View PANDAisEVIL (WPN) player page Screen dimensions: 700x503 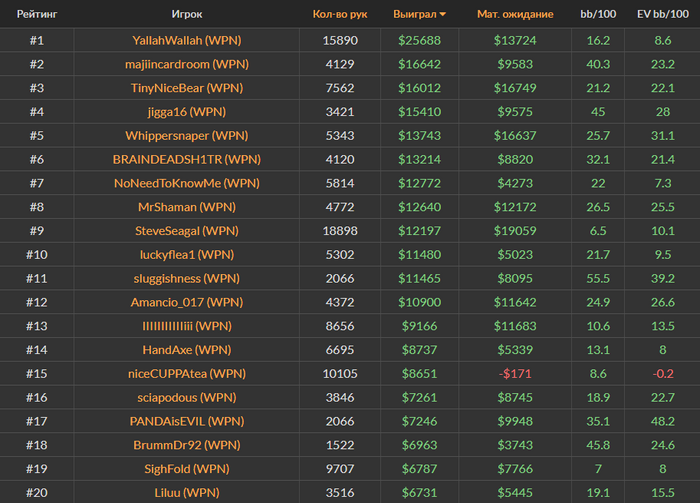(187, 421)
